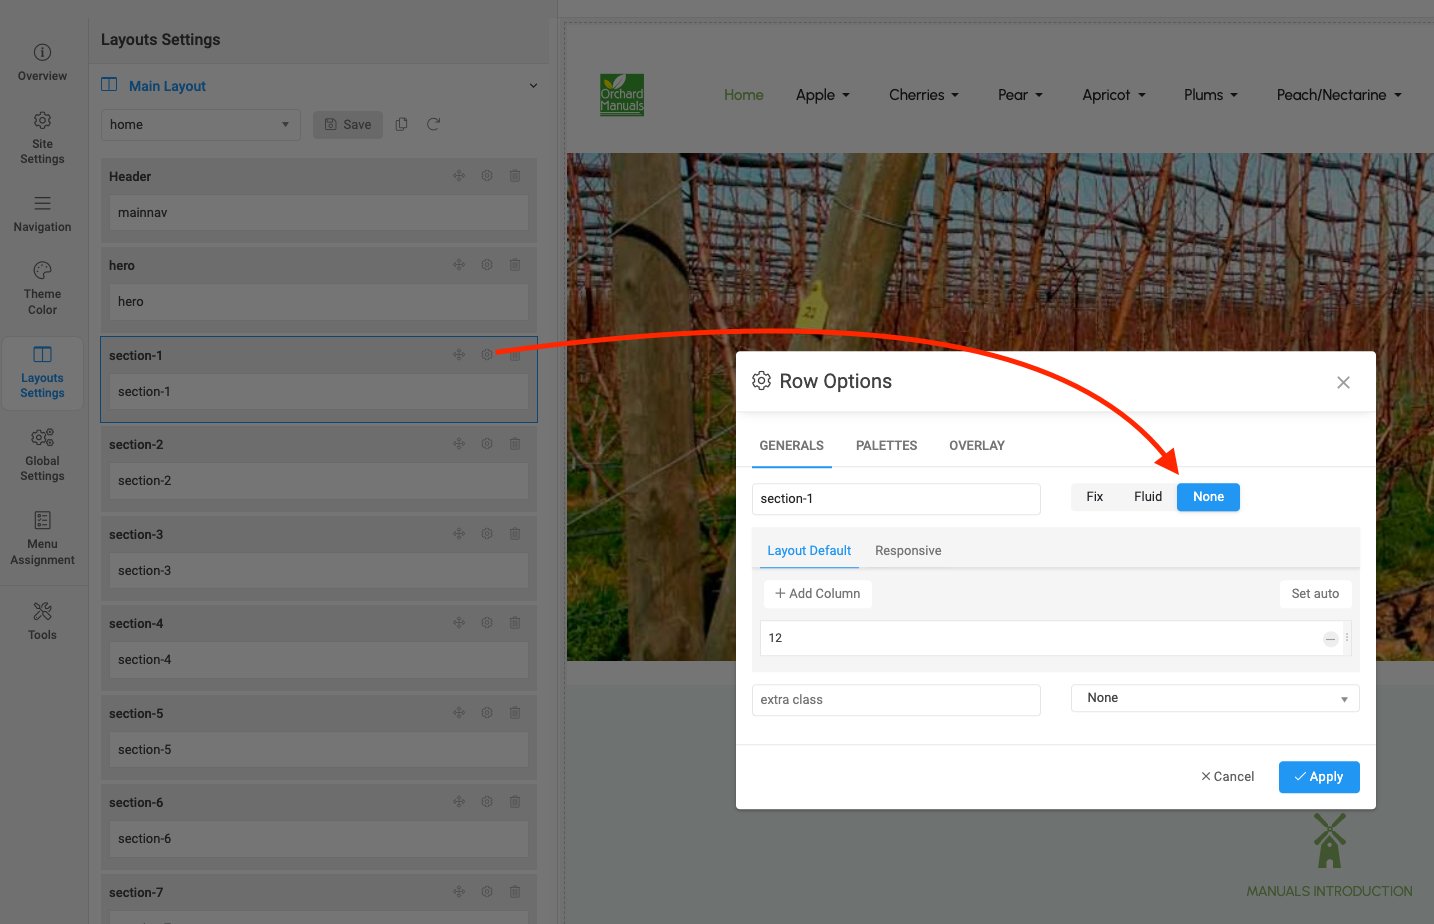Switch to the PALETTES tab
1434x924 pixels.
click(886, 446)
